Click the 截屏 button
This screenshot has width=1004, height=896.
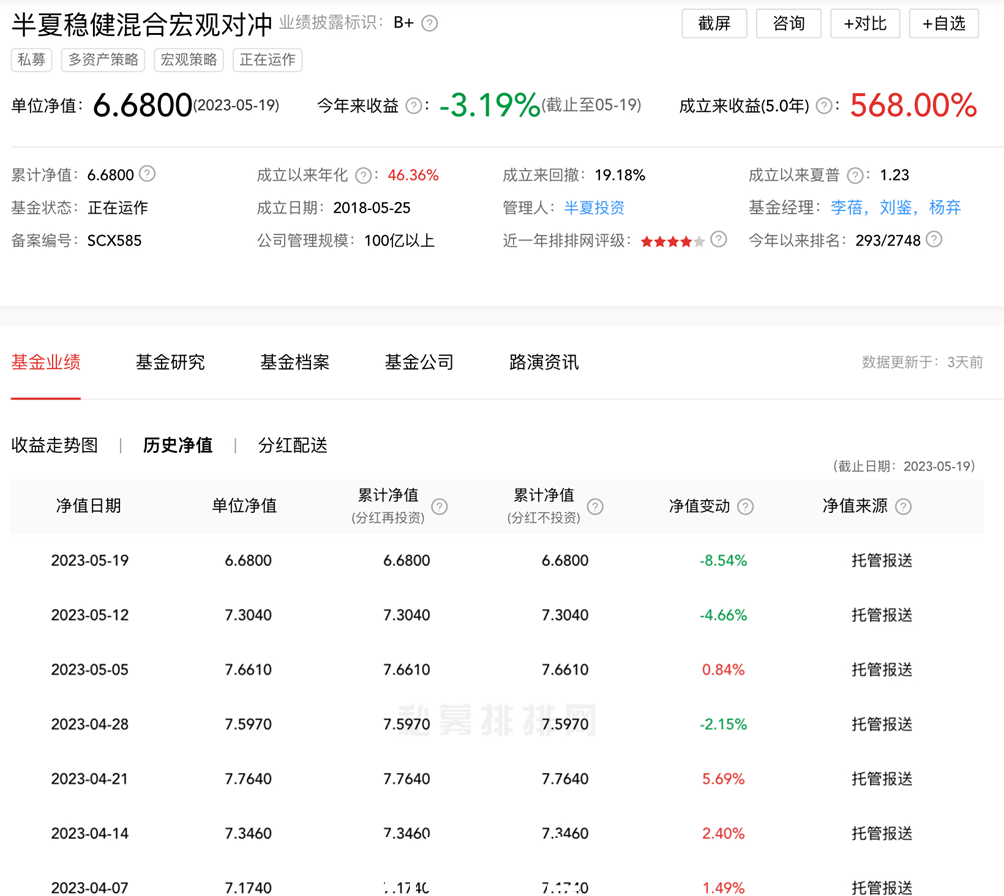pyautogui.click(x=714, y=24)
